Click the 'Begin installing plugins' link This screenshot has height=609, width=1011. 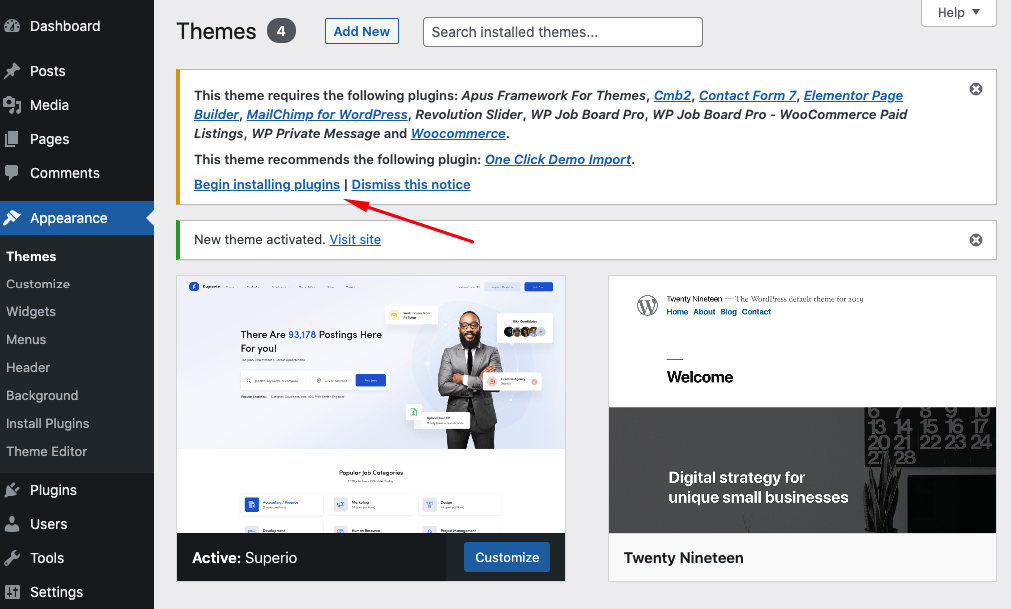pos(267,184)
